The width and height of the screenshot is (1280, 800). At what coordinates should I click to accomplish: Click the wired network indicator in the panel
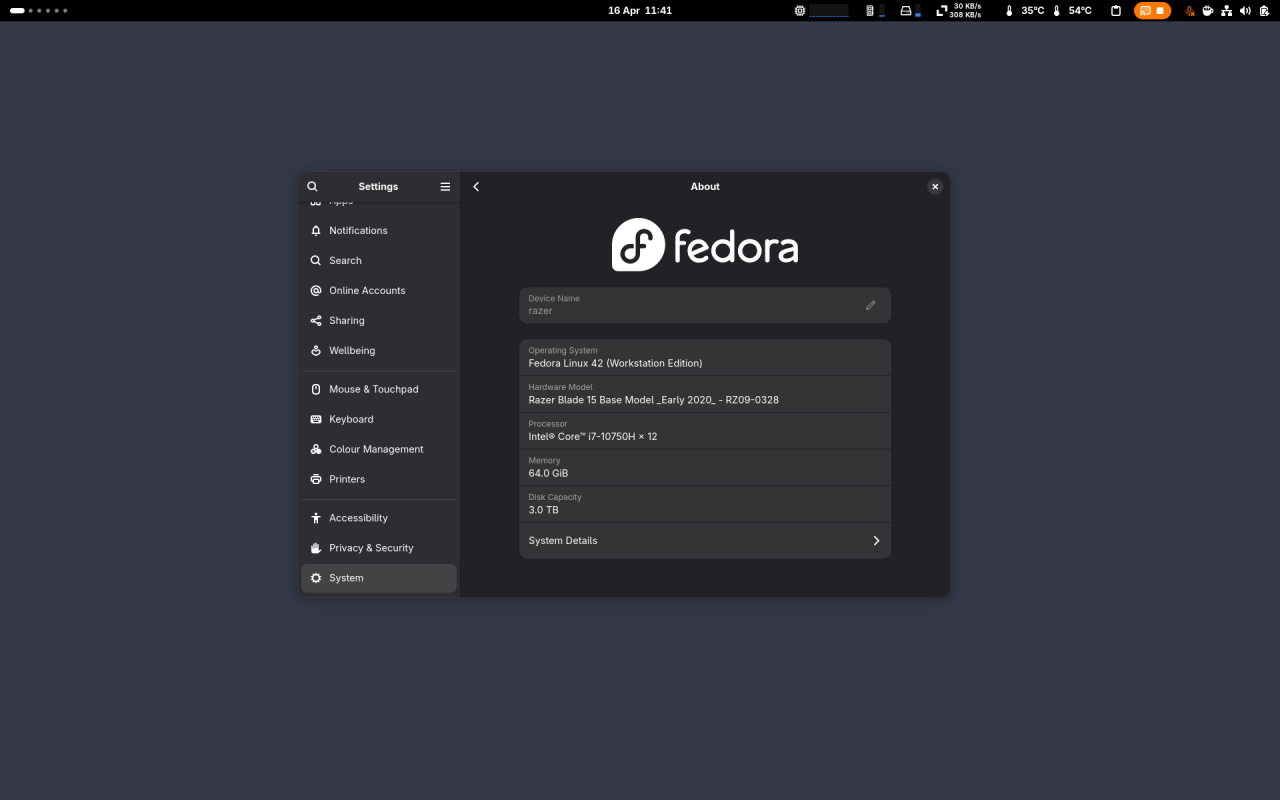pos(1226,11)
